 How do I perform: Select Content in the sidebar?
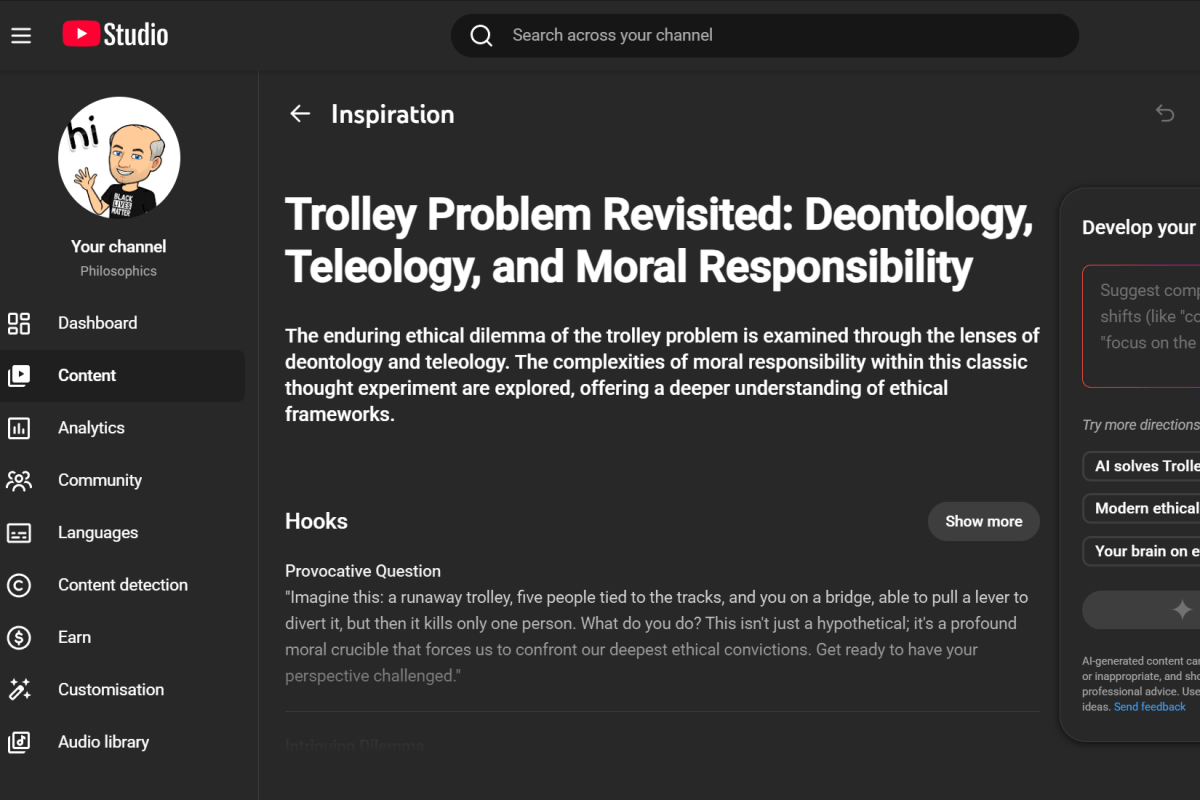pos(87,376)
